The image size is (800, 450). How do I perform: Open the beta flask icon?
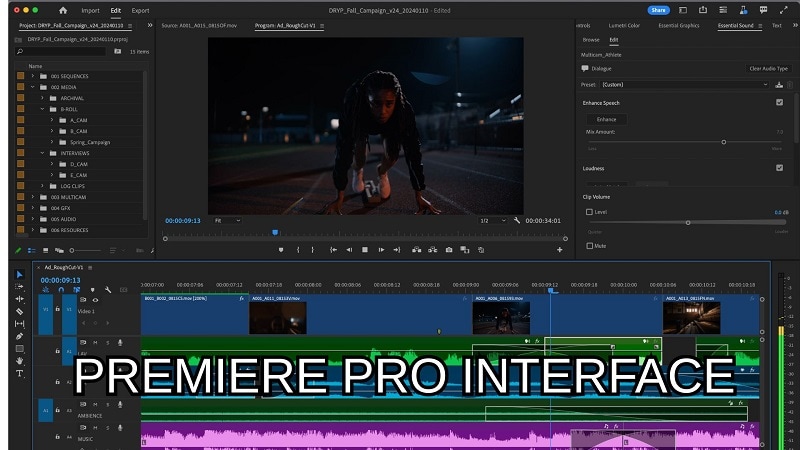tap(743, 10)
